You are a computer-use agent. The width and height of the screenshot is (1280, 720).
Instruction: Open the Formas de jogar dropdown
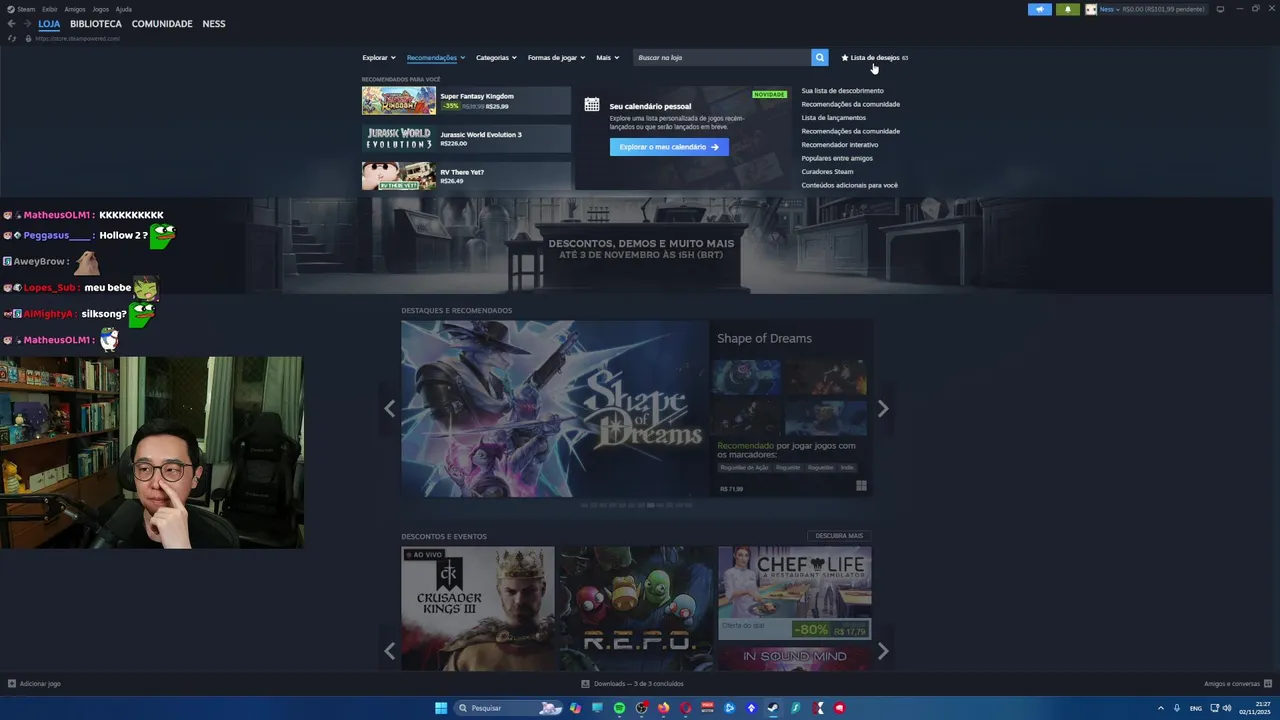557,58
